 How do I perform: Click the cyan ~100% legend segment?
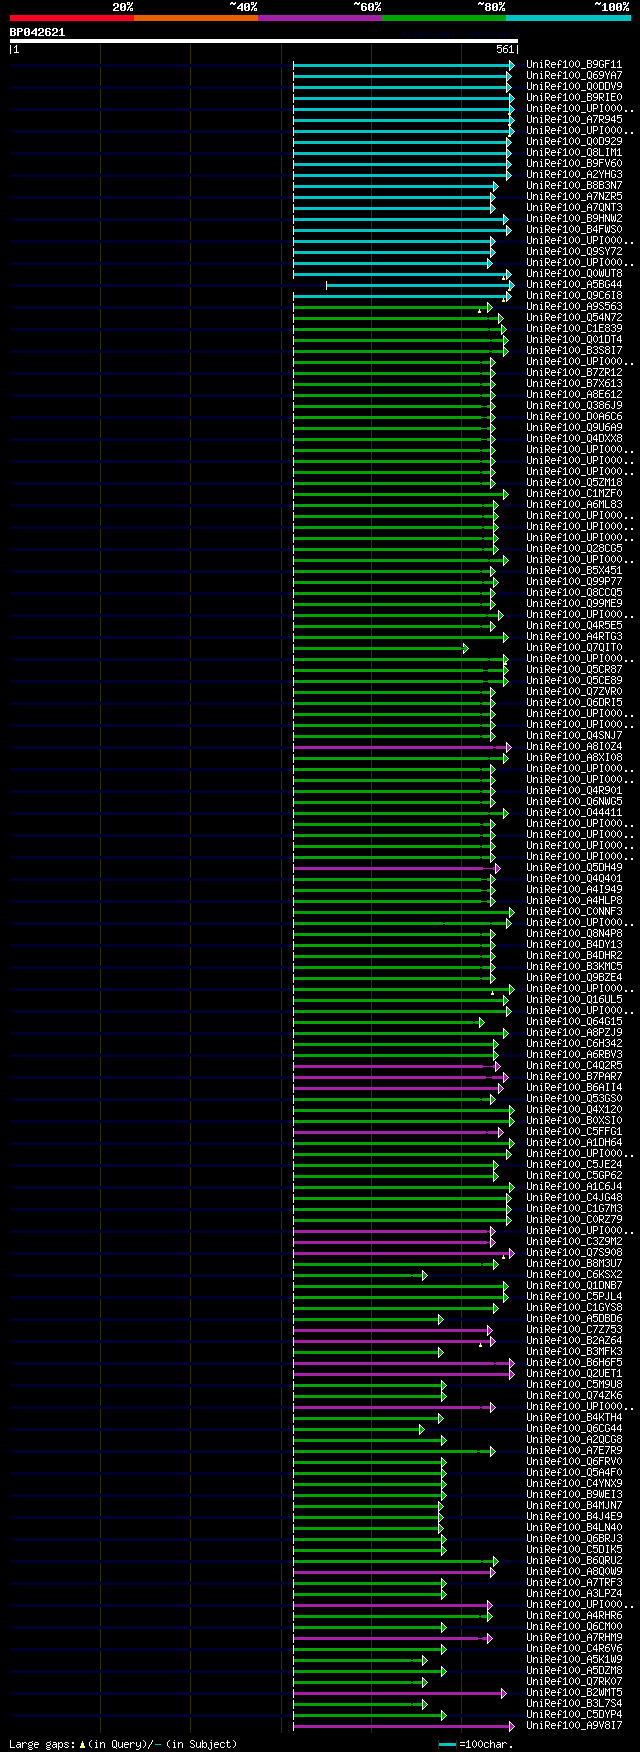pyautogui.click(x=568, y=18)
